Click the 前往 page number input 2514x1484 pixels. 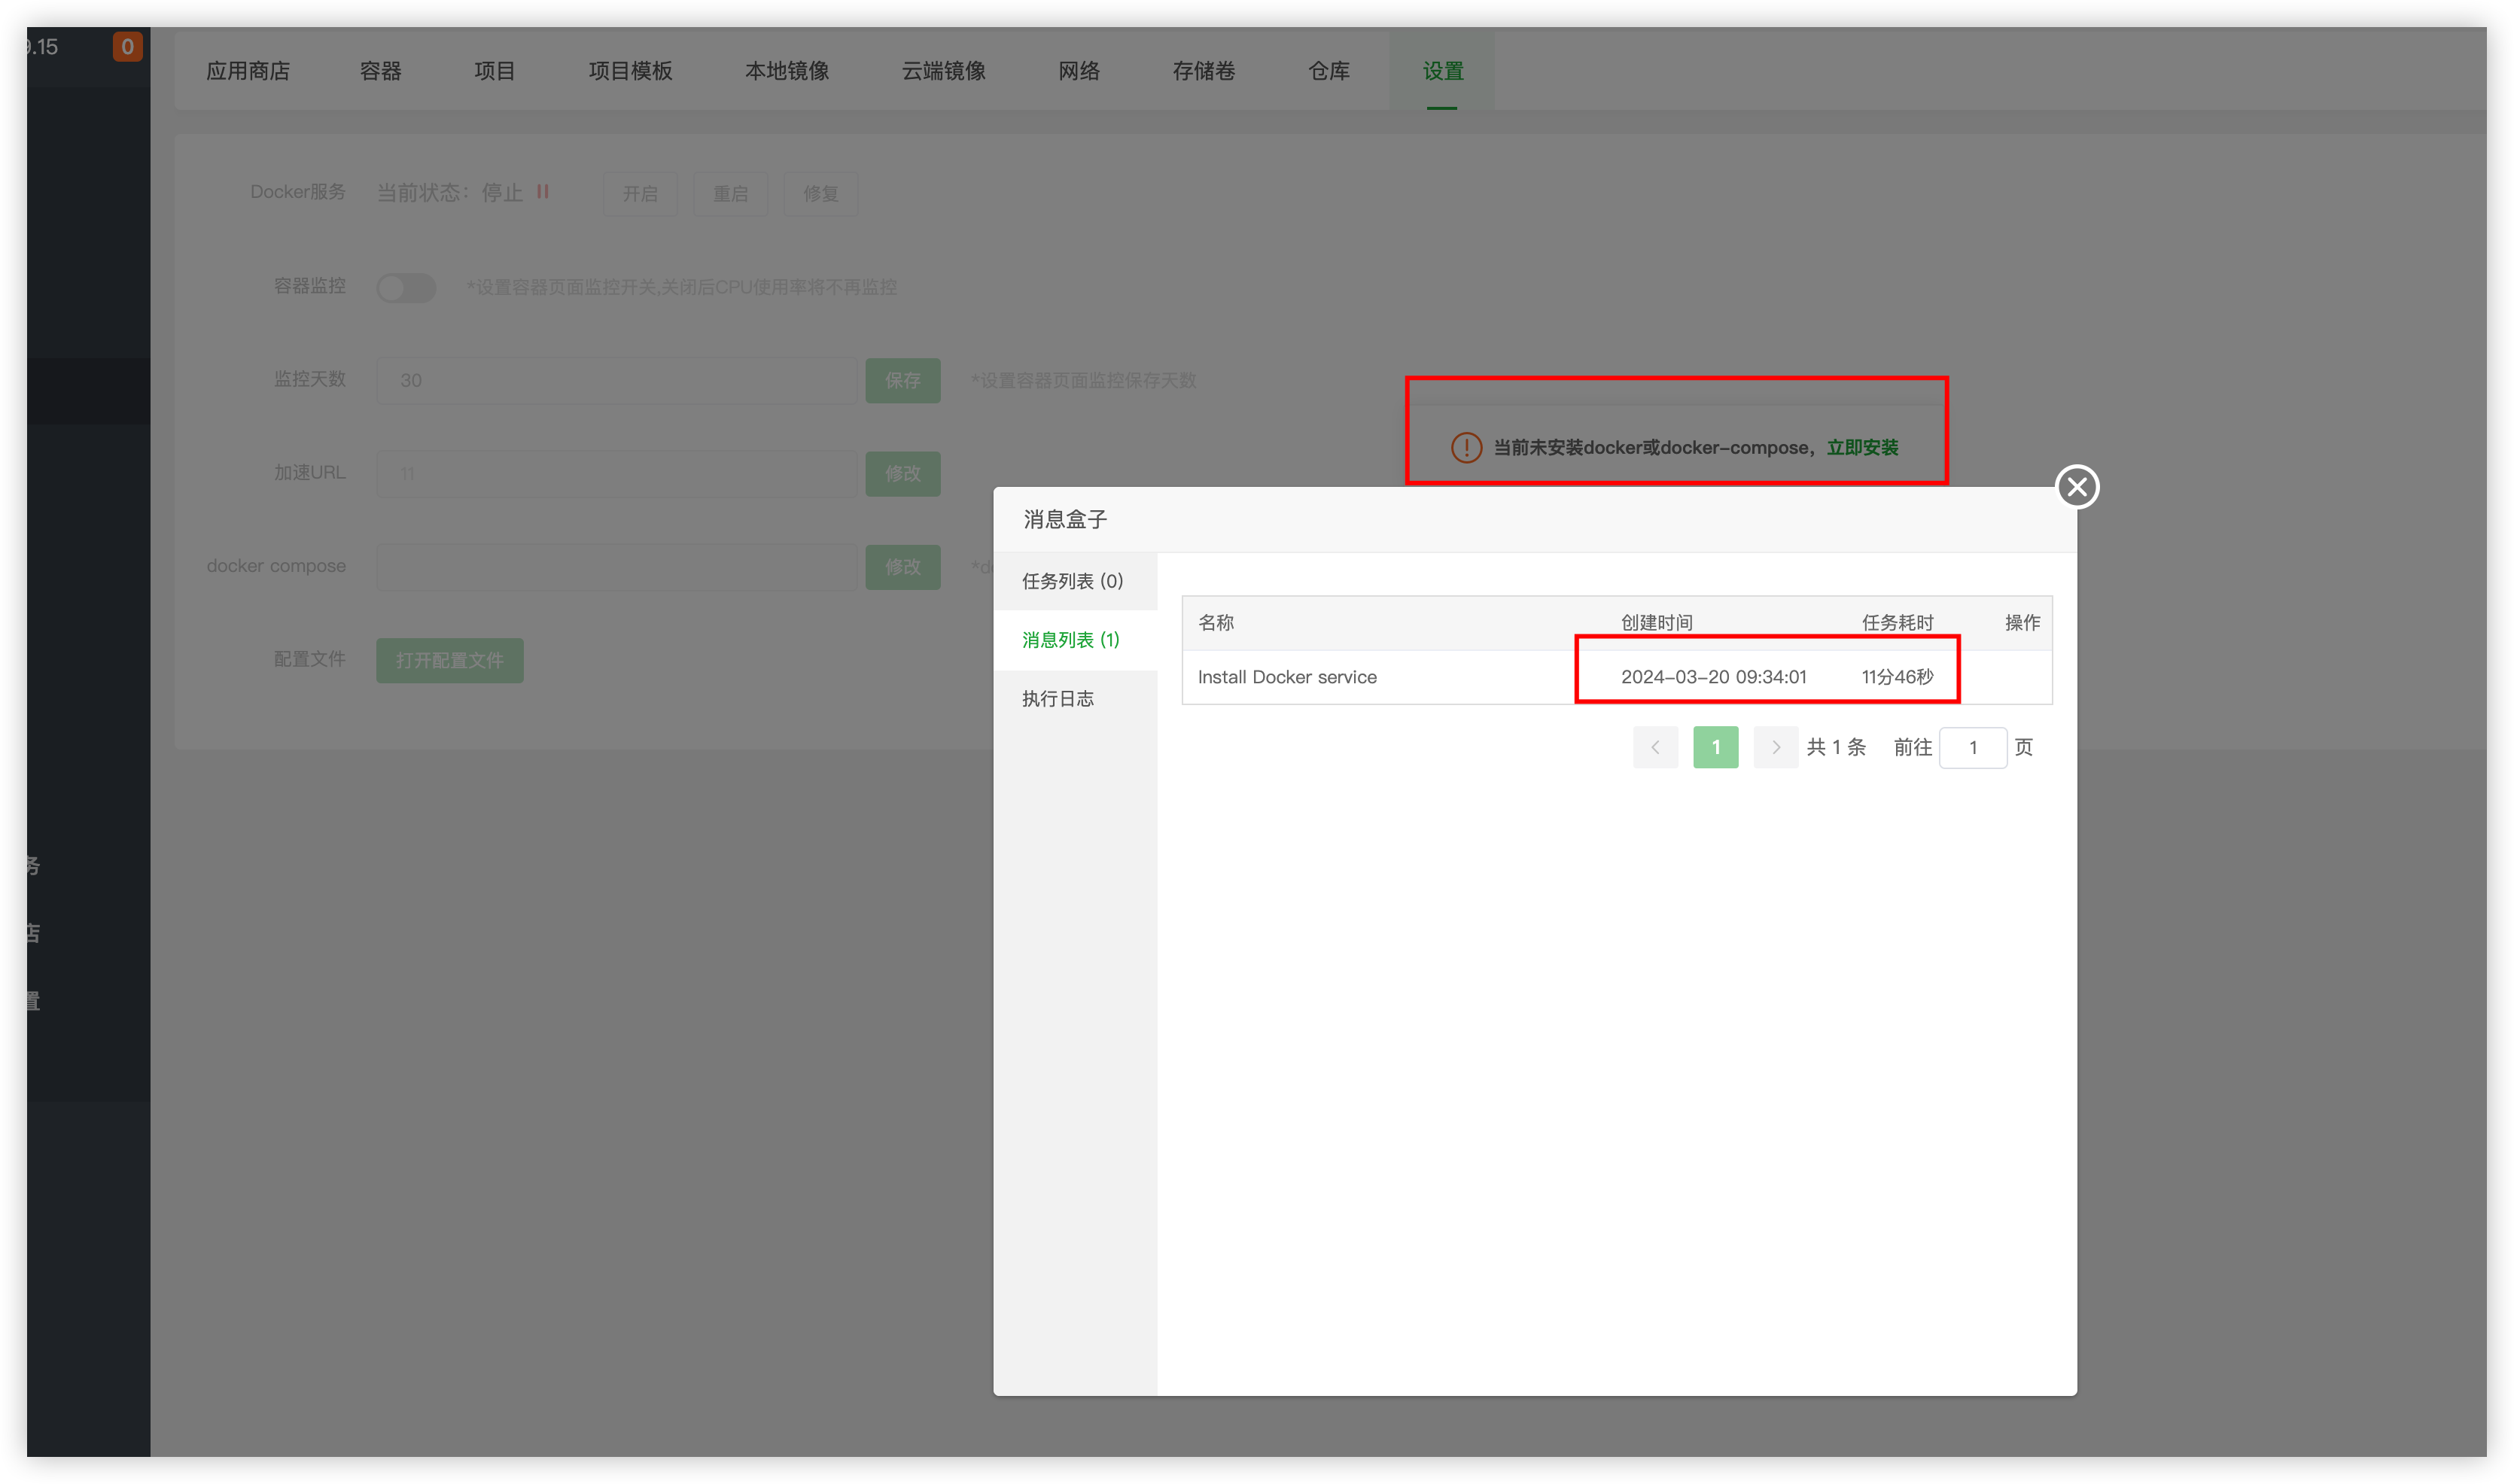pos(1972,747)
